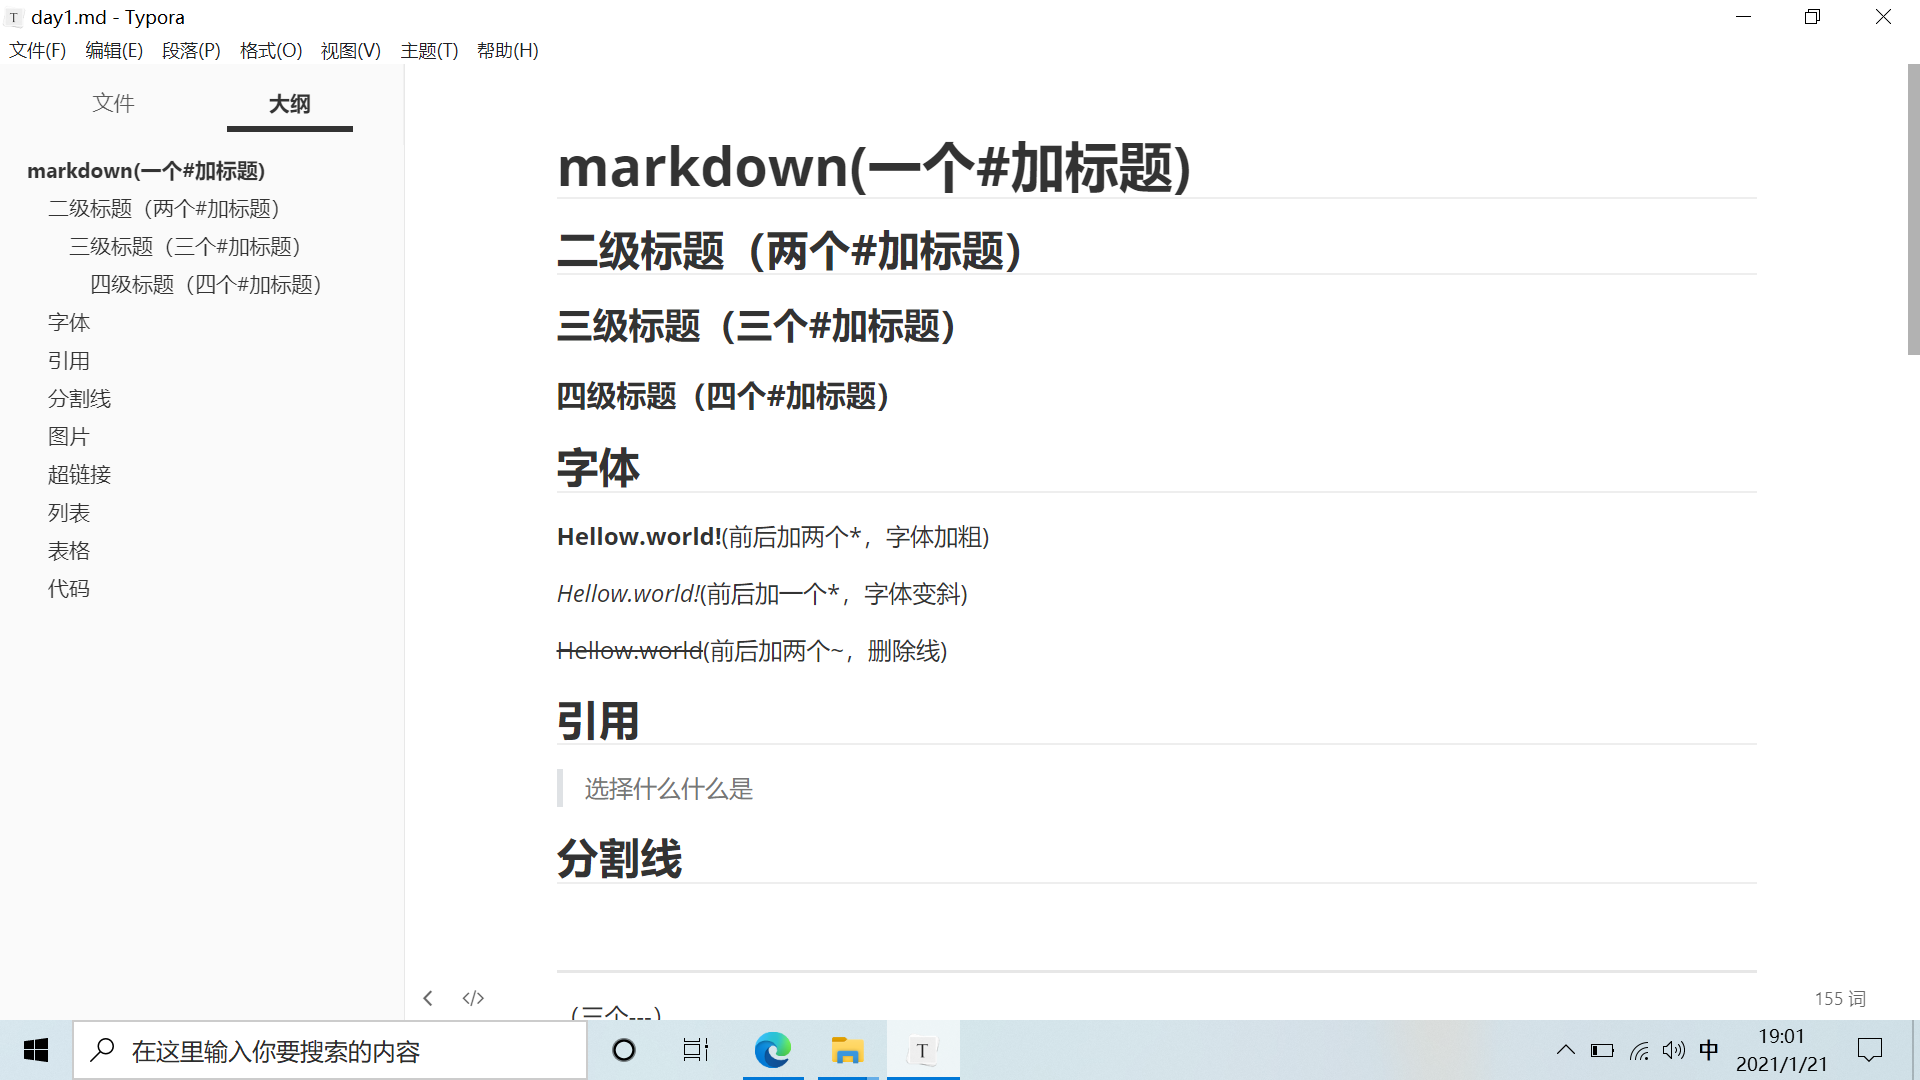Click the Windows search input box

(330, 1051)
